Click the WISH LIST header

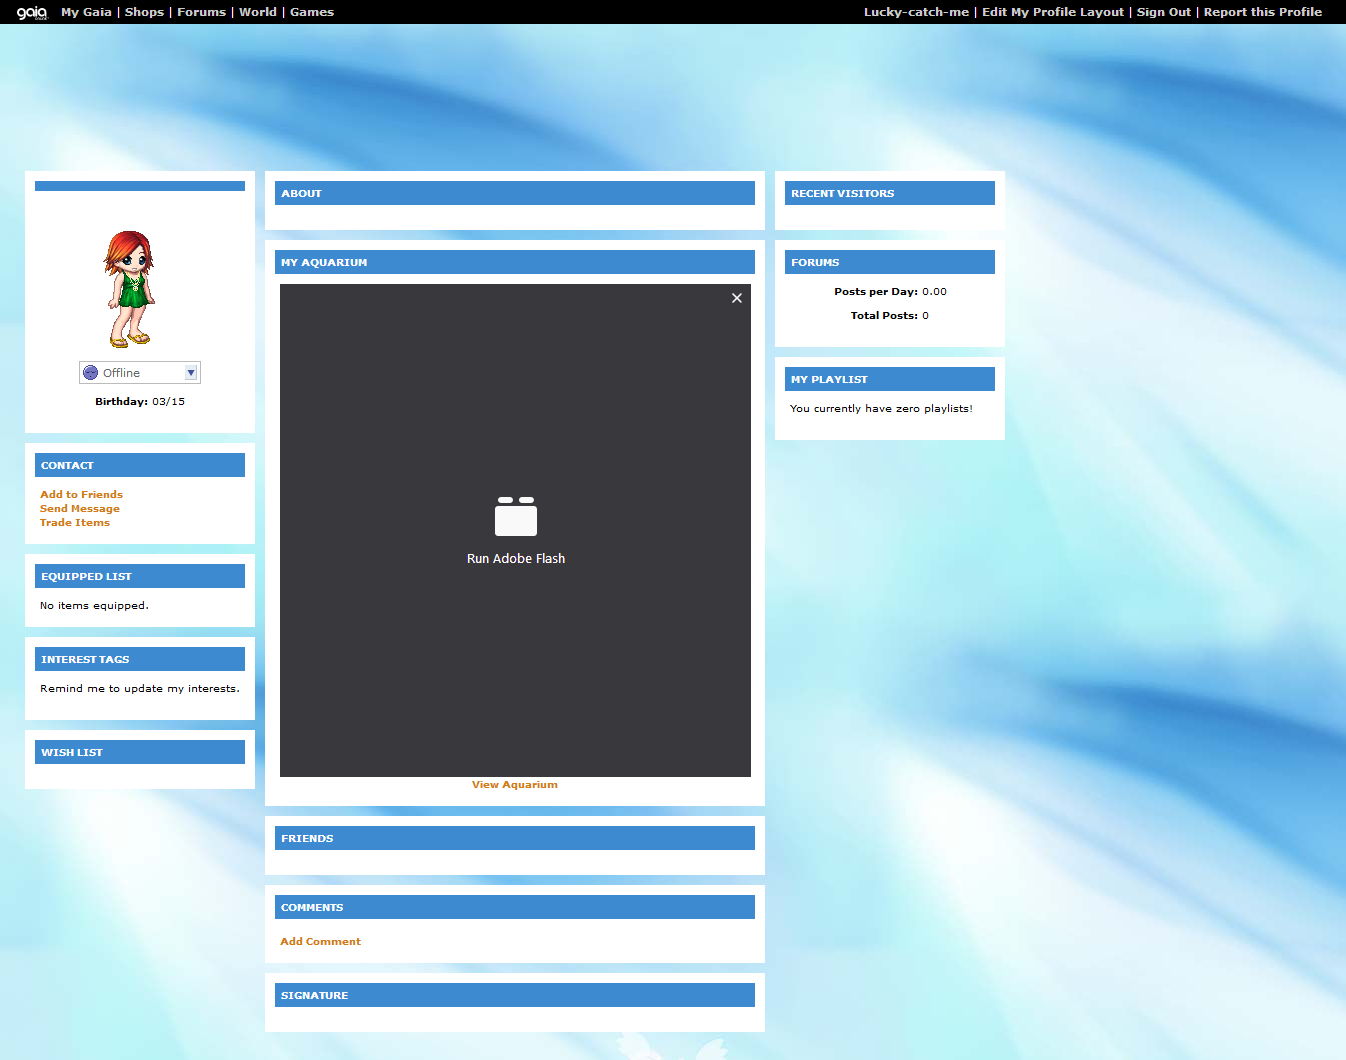pyautogui.click(x=140, y=752)
